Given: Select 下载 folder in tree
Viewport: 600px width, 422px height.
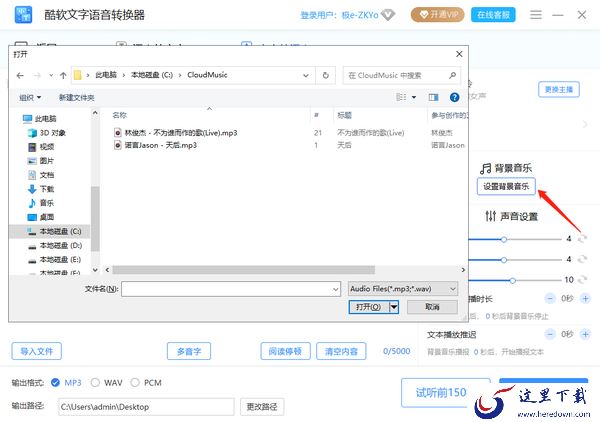Looking at the screenshot, I should [42, 189].
